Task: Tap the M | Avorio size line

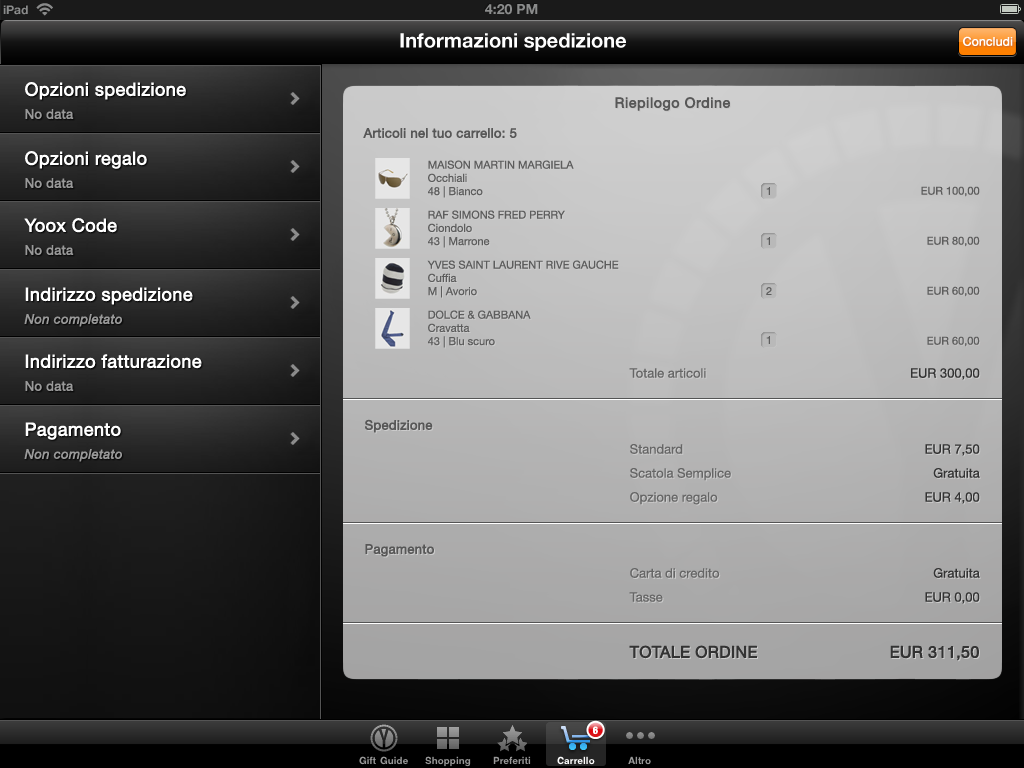Action: 452,291
